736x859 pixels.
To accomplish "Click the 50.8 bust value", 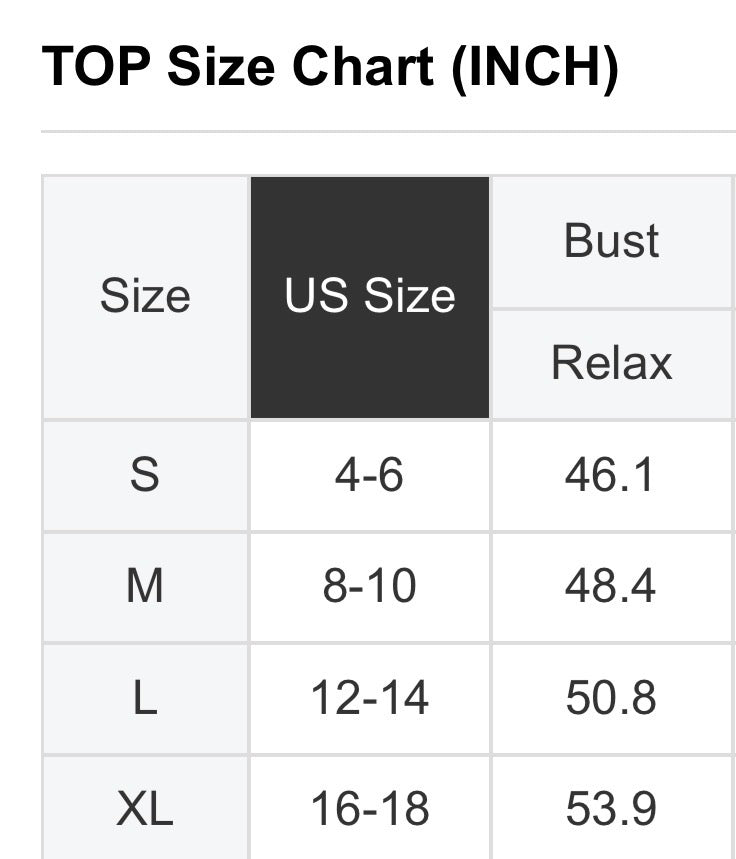I will pyautogui.click(x=612, y=698).
